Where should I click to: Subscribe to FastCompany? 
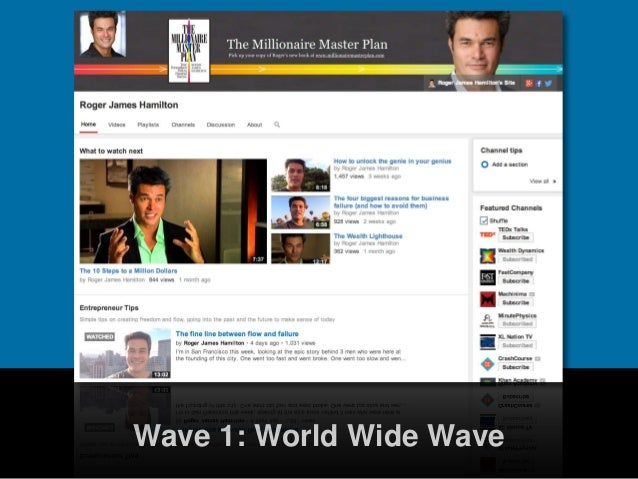click(516, 281)
